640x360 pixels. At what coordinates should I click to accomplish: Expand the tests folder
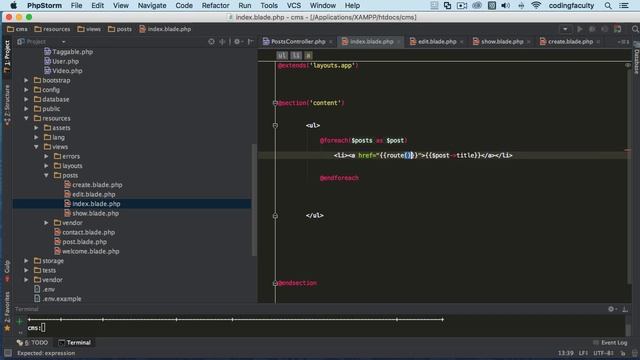coord(27,270)
